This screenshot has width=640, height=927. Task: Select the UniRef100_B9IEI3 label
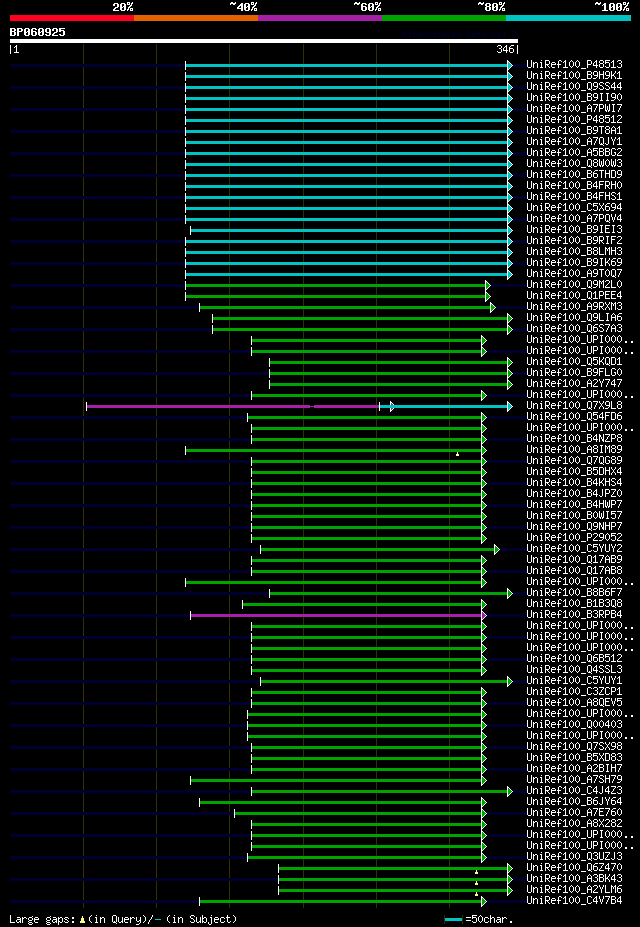tap(574, 229)
